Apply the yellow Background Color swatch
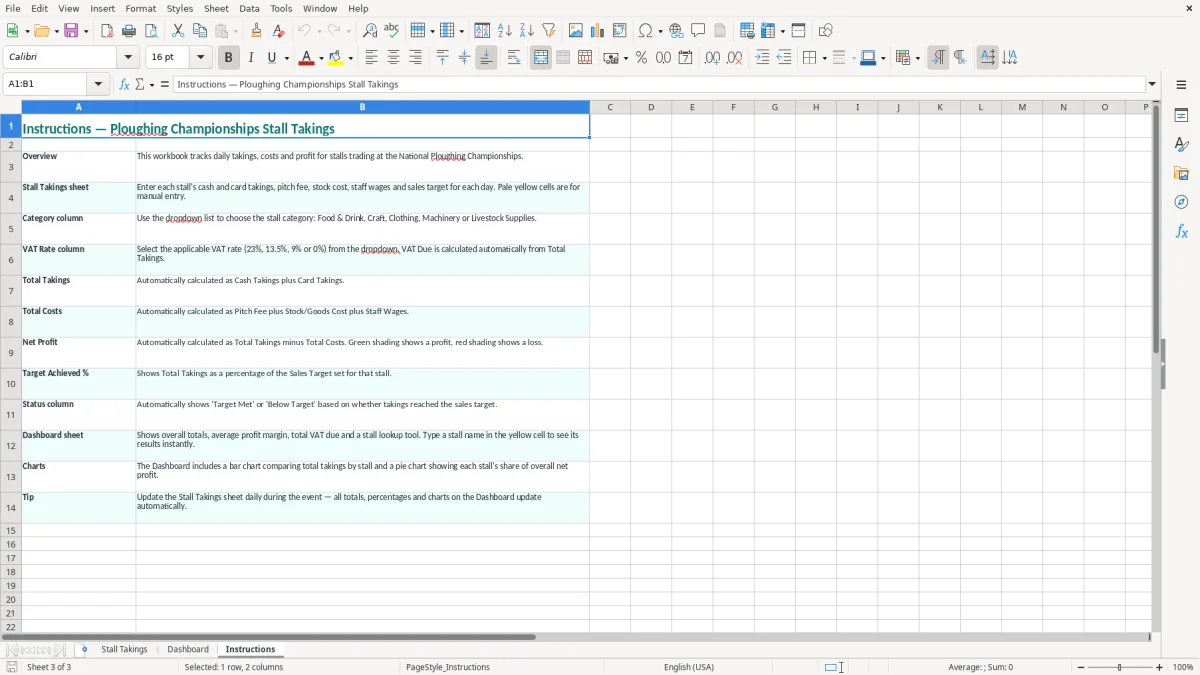Viewport: 1200px width, 675px height. (335, 58)
